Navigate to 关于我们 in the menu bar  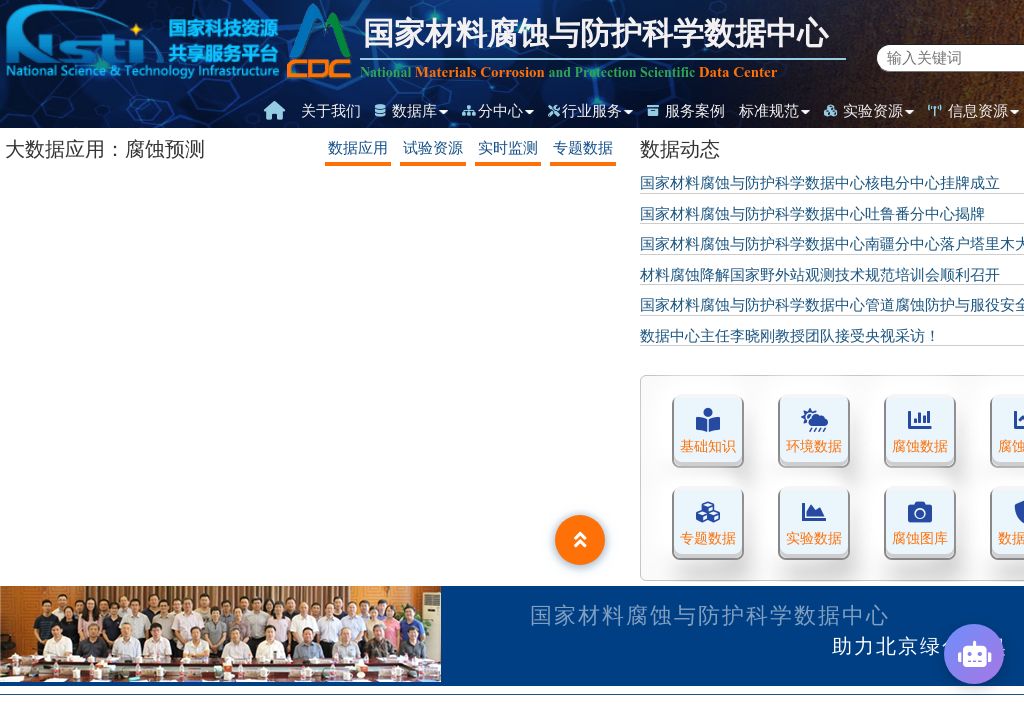tap(330, 111)
